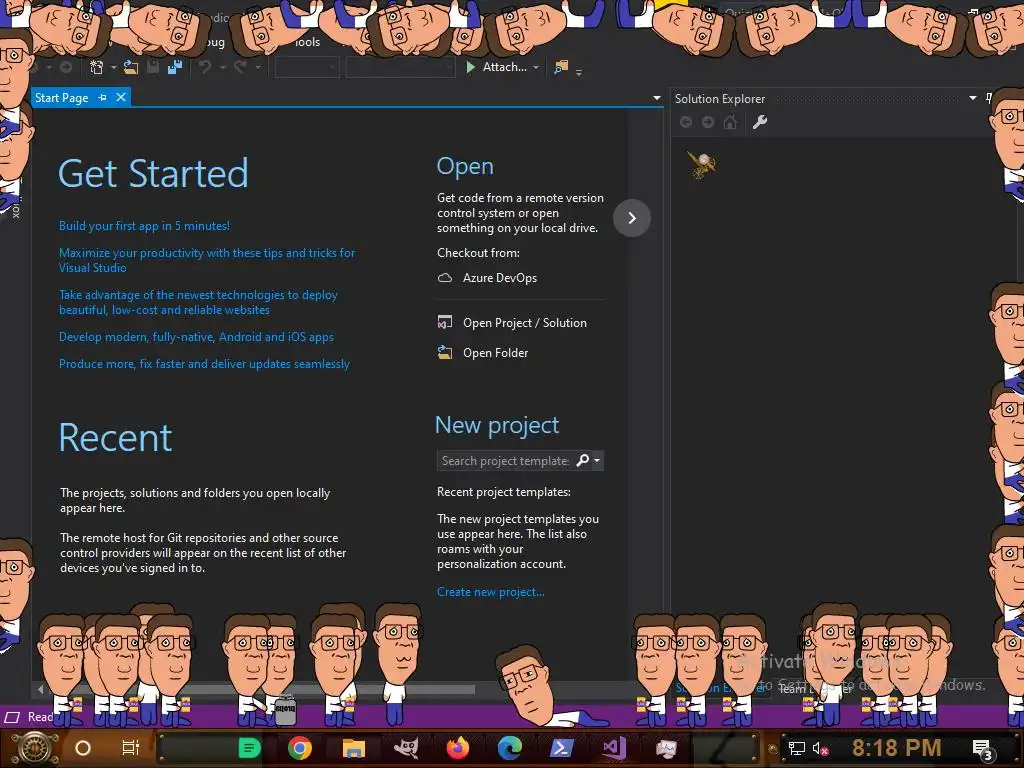This screenshot has height=768, width=1024.
Task: Click the Open File toolbar icon
Action: point(131,67)
